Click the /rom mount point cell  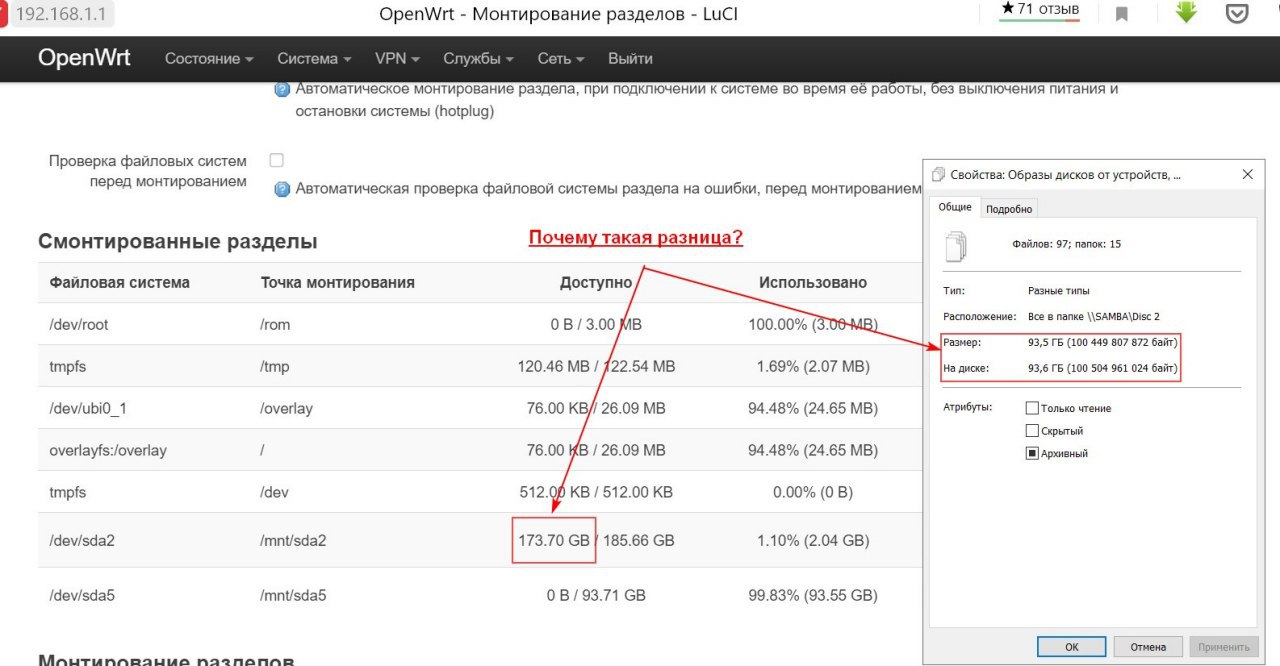pos(275,325)
